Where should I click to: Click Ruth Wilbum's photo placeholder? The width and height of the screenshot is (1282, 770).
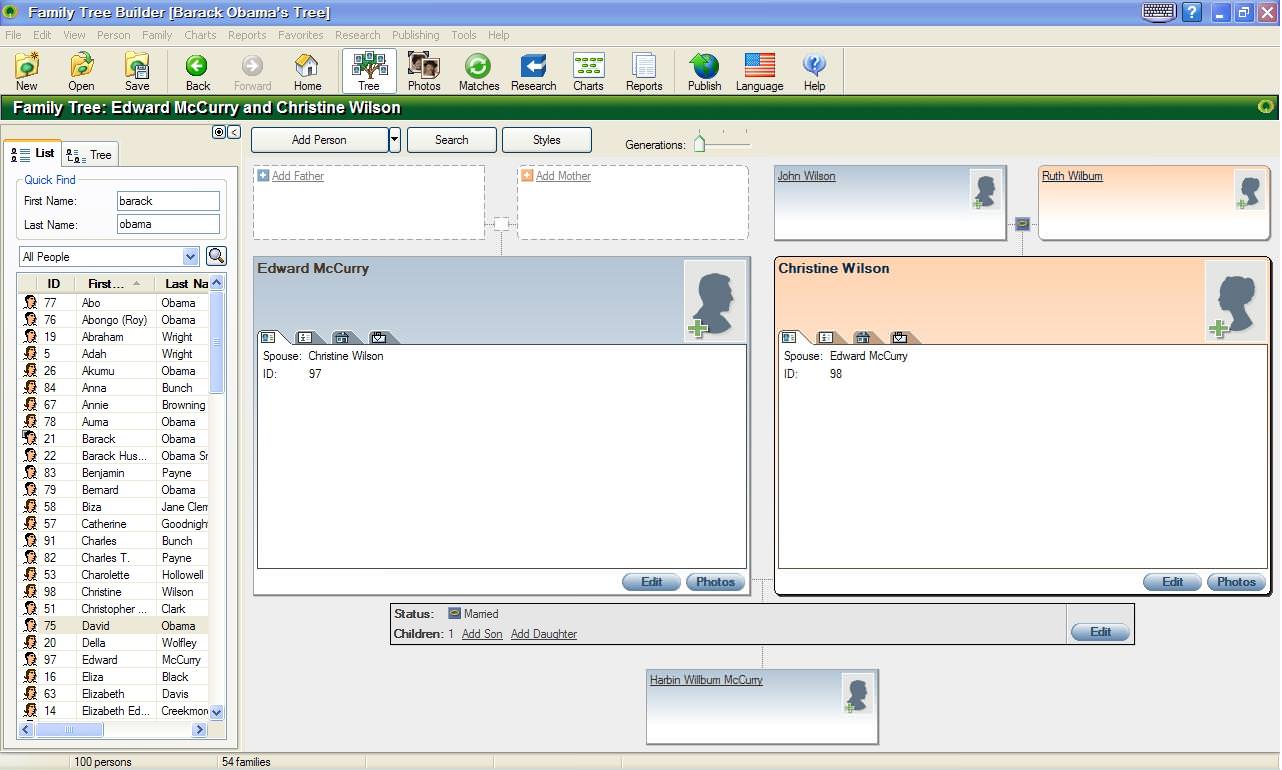pyautogui.click(x=1249, y=190)
